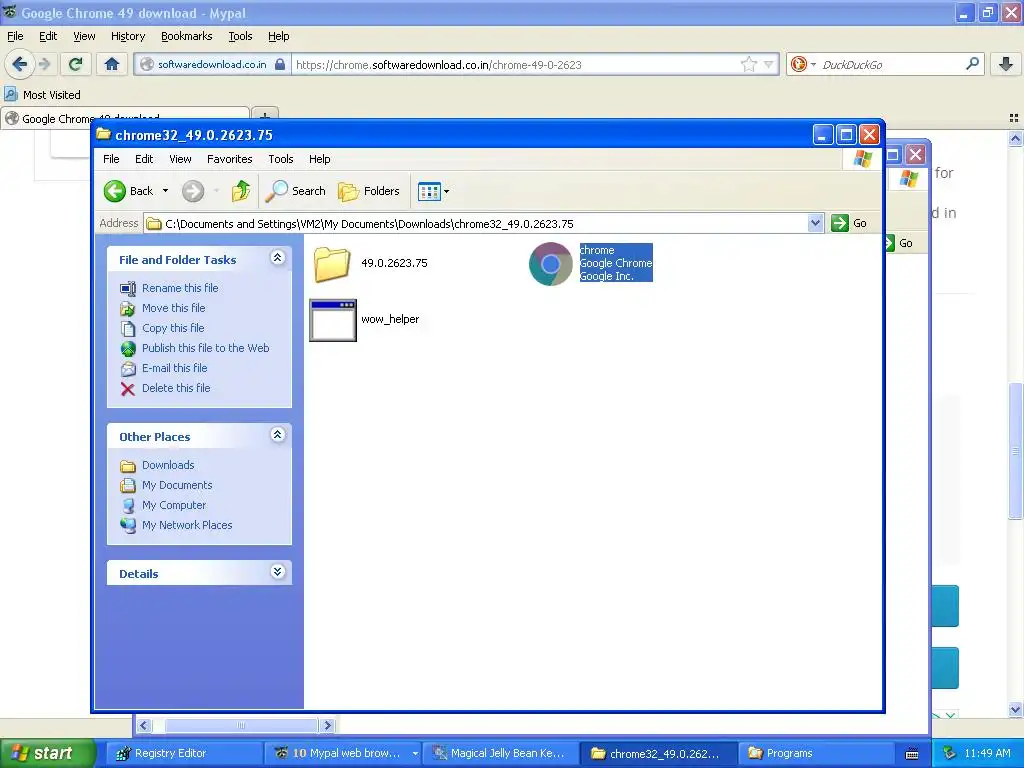Viewport: 1024px width, 768px height.
Task: Click Move this file
Action: (174, 308)
